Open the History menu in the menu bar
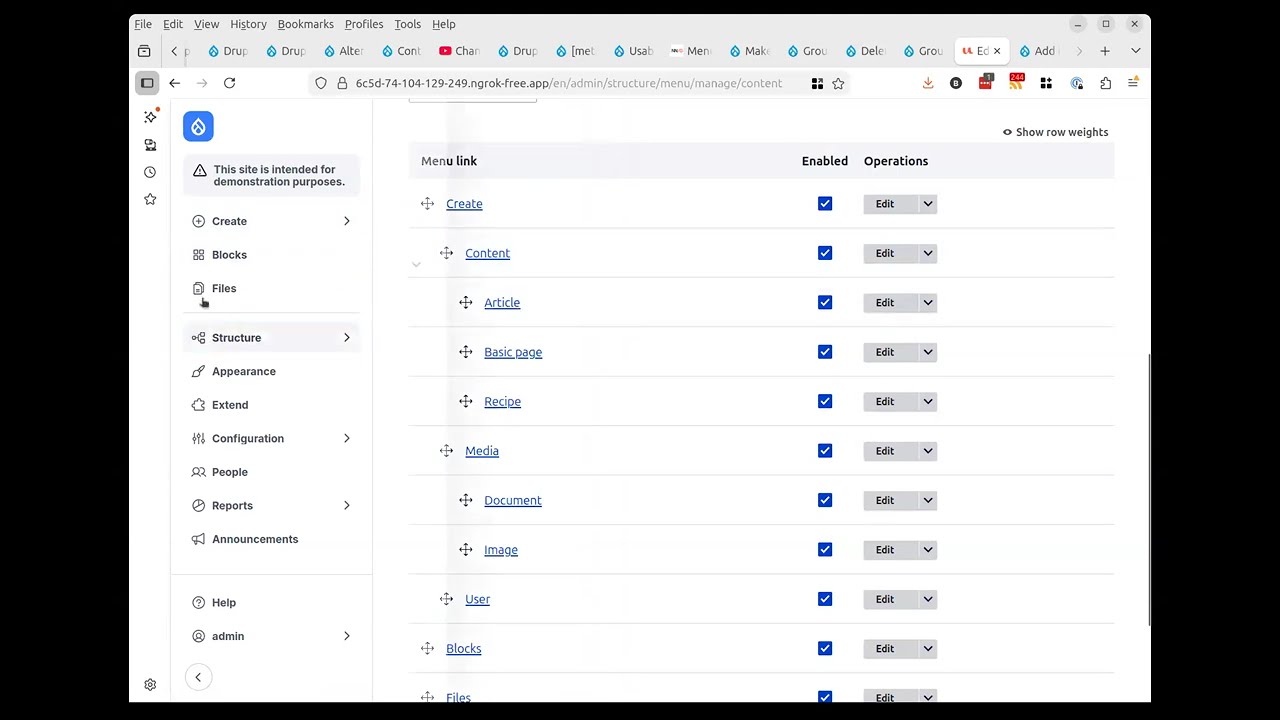 248,24
